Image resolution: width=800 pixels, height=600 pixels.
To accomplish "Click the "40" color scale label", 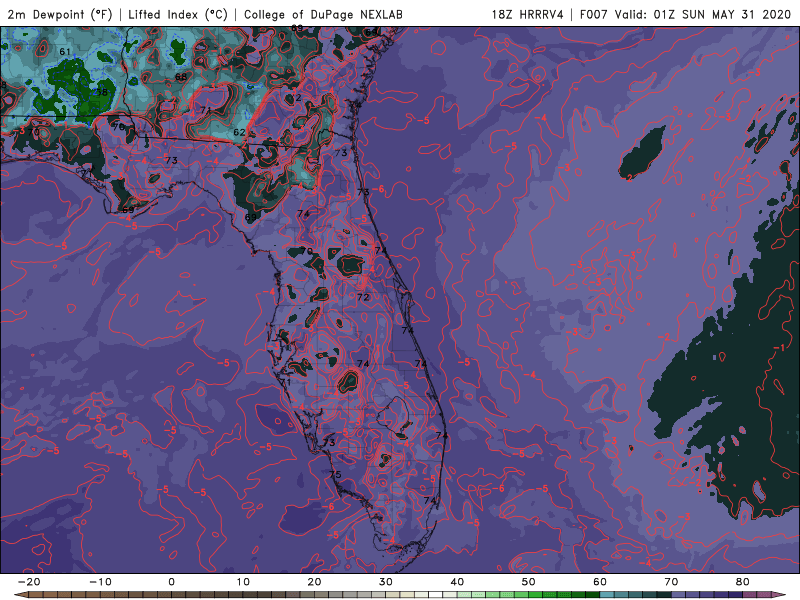I will coord(457,582).
